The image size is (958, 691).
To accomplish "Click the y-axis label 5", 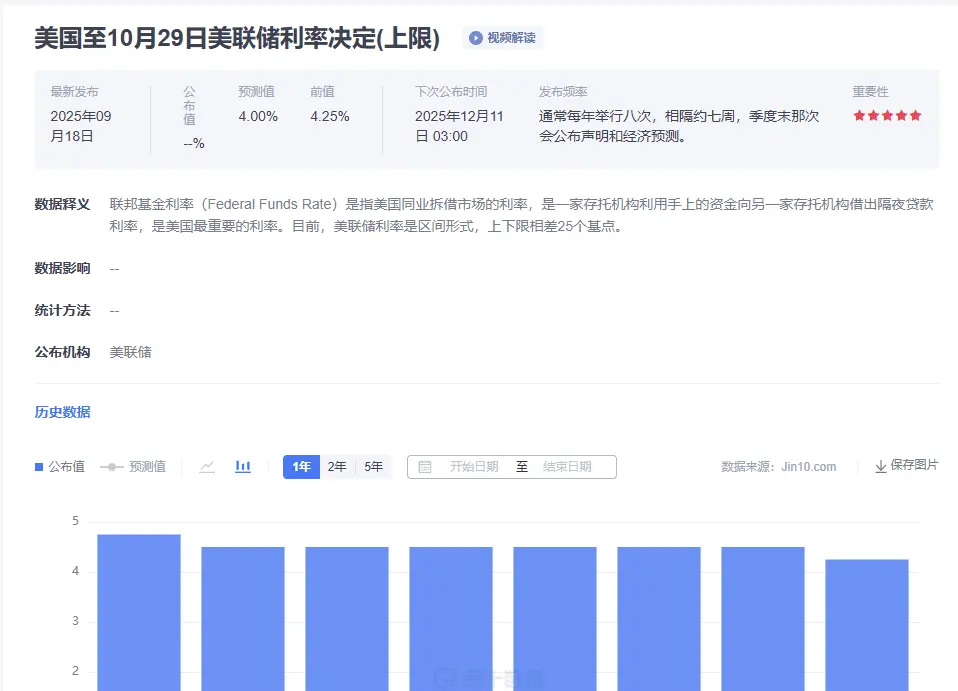I will click(75, 521).
